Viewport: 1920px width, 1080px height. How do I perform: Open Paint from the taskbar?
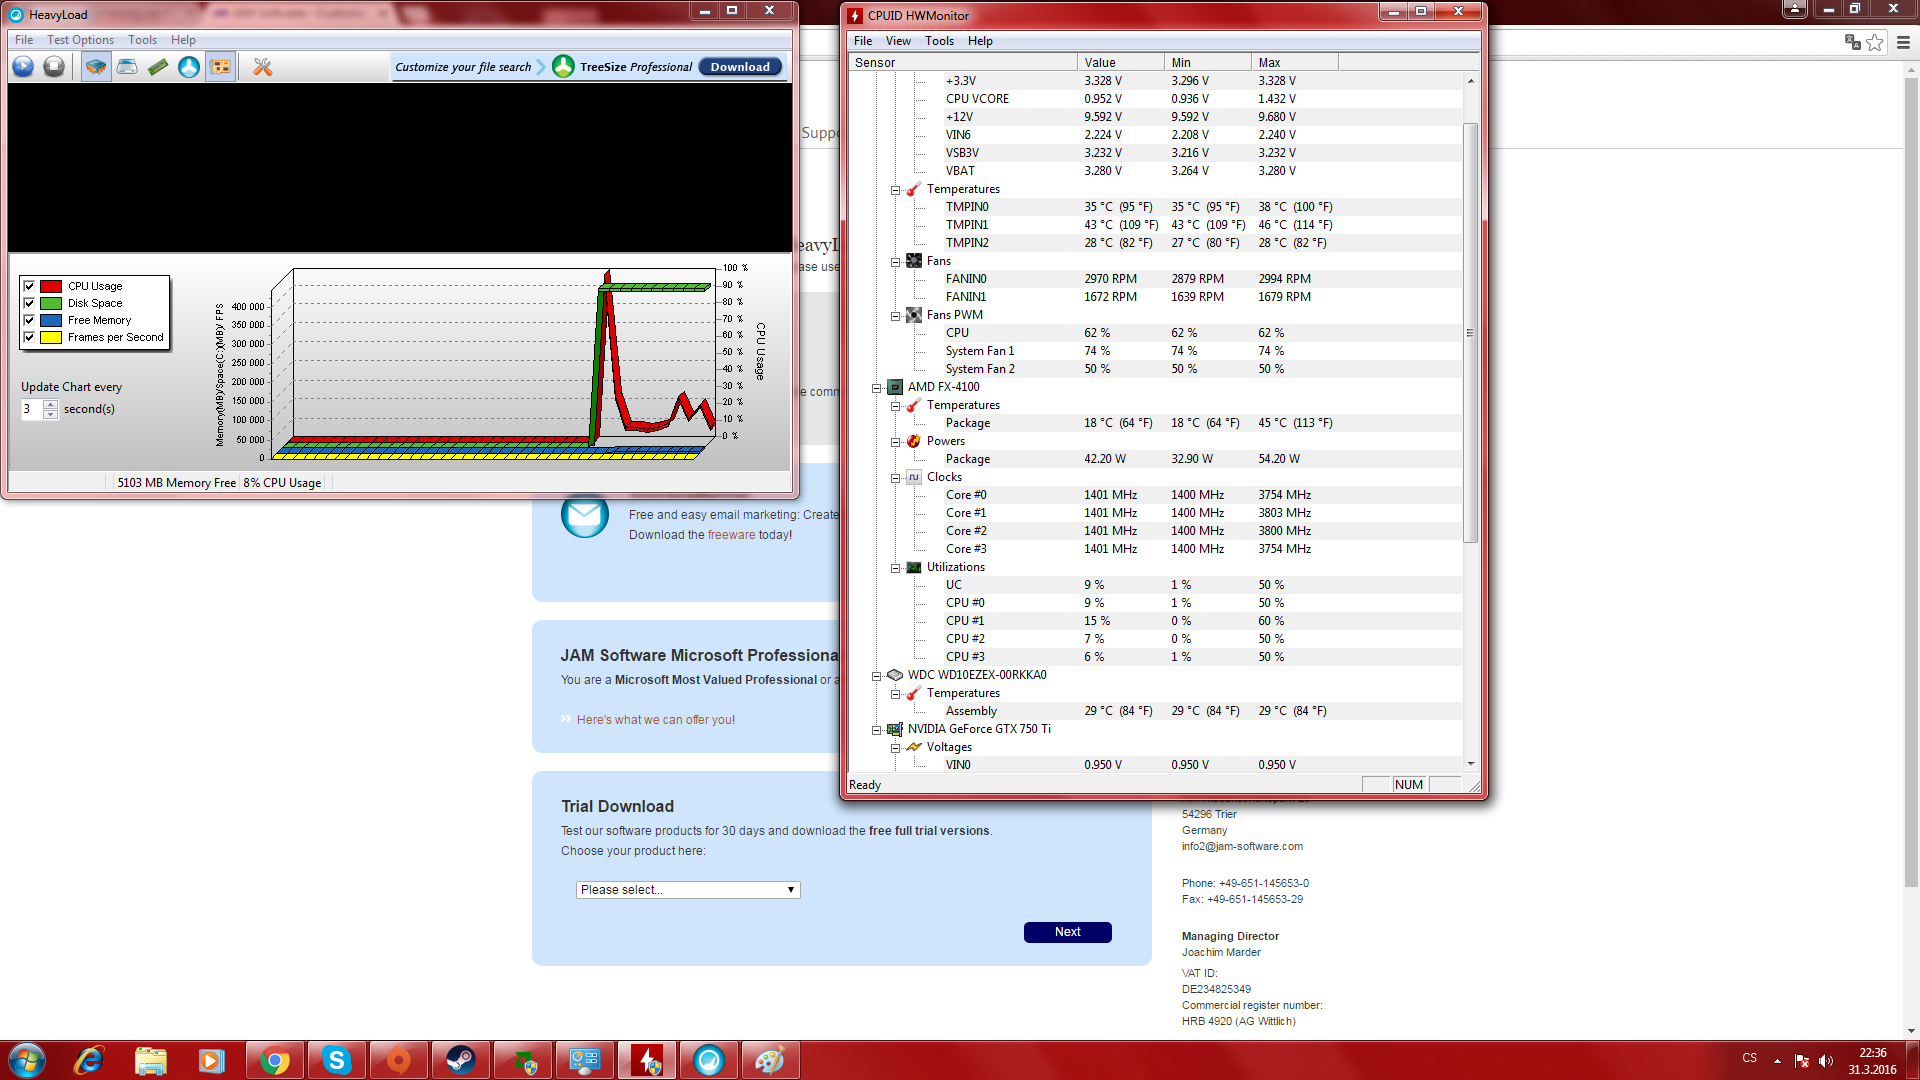771,1060
